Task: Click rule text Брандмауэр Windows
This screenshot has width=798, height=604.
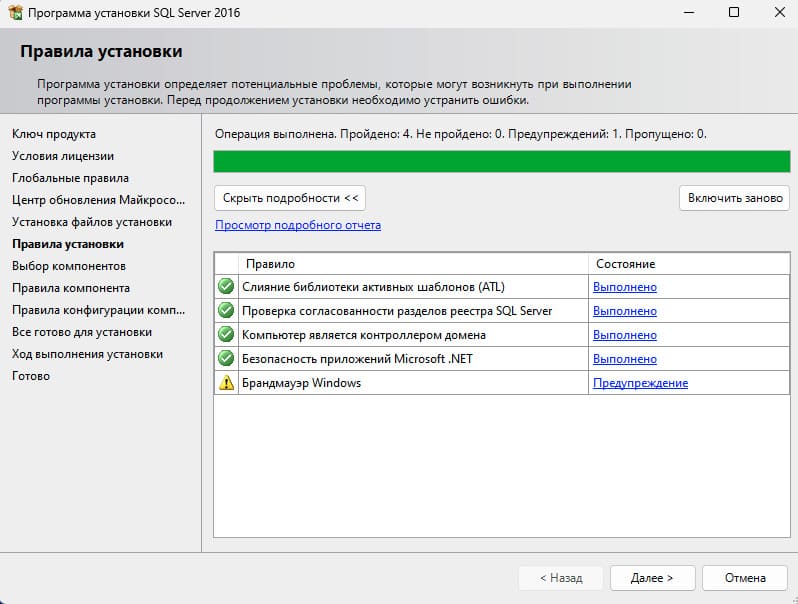Action: [x=301, y=383]
